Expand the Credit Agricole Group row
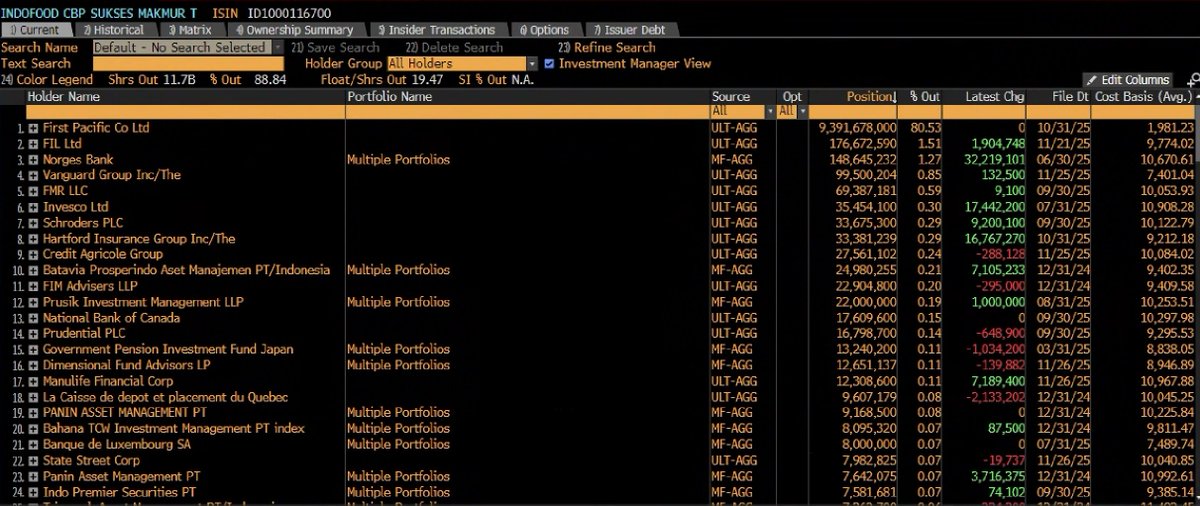1200x506 pixels. click(33, 254)
